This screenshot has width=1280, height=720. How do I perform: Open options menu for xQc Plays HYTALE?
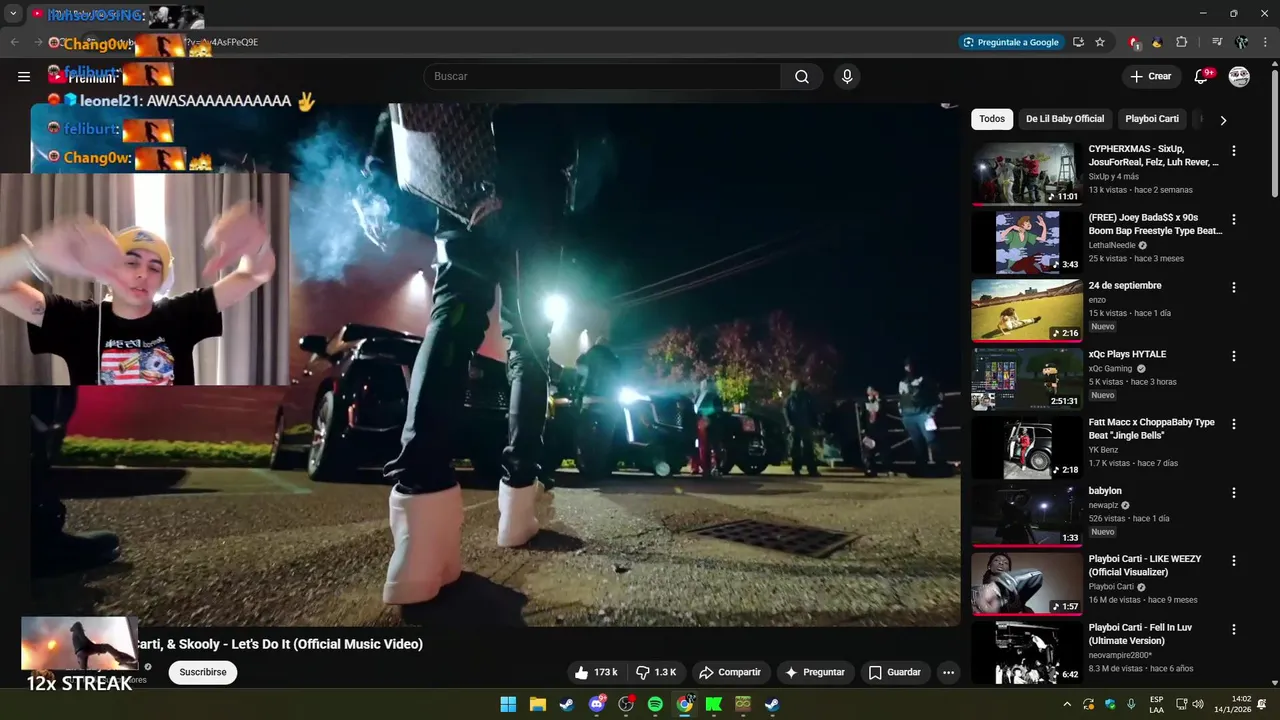coord(1233,356)
